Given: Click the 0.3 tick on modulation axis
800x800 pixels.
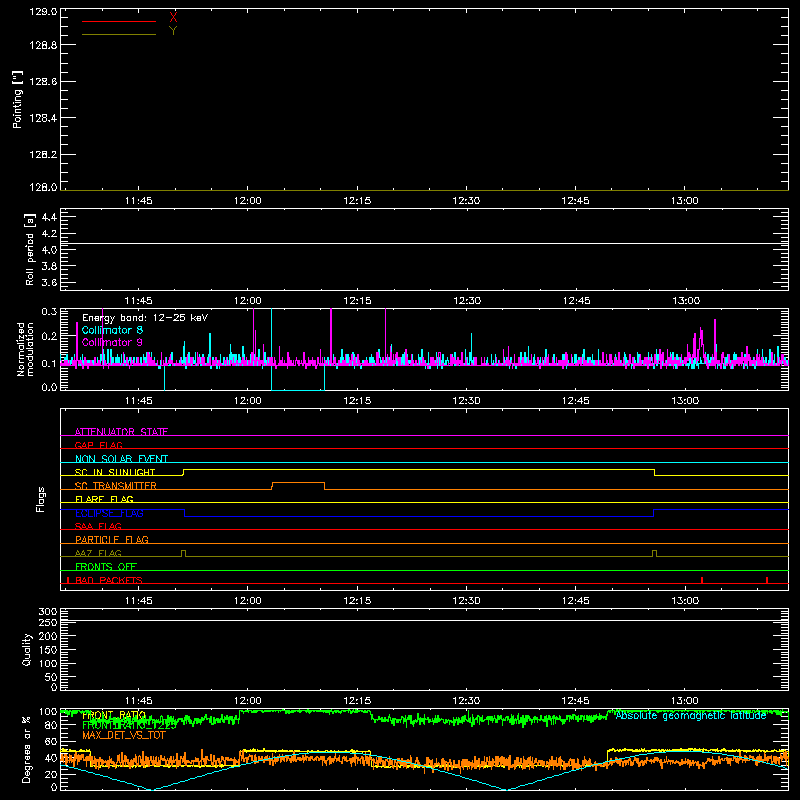Looking at the screenshot, I should [49, 311].
